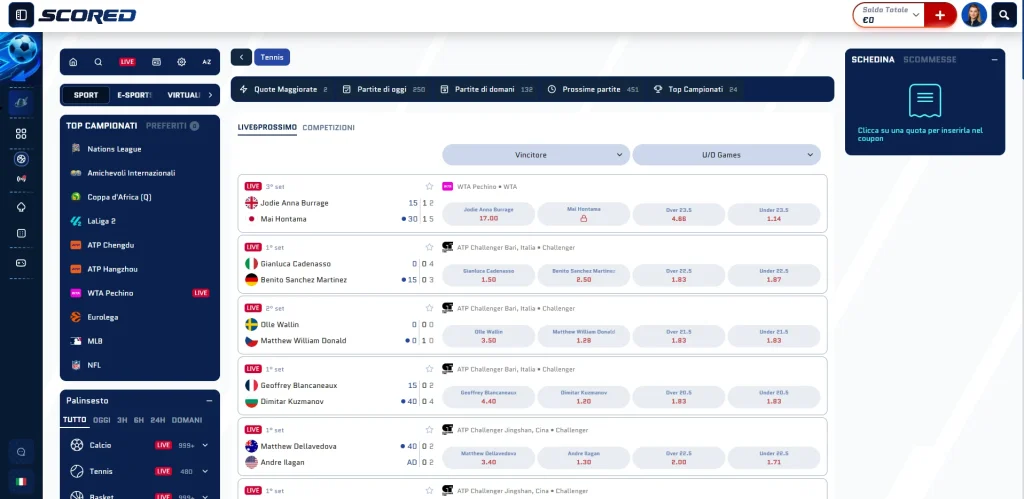The width and height of the screenshot is (1024, 499).
Task: Open the gamepad icon in left rail
Action: click(21, 263)
